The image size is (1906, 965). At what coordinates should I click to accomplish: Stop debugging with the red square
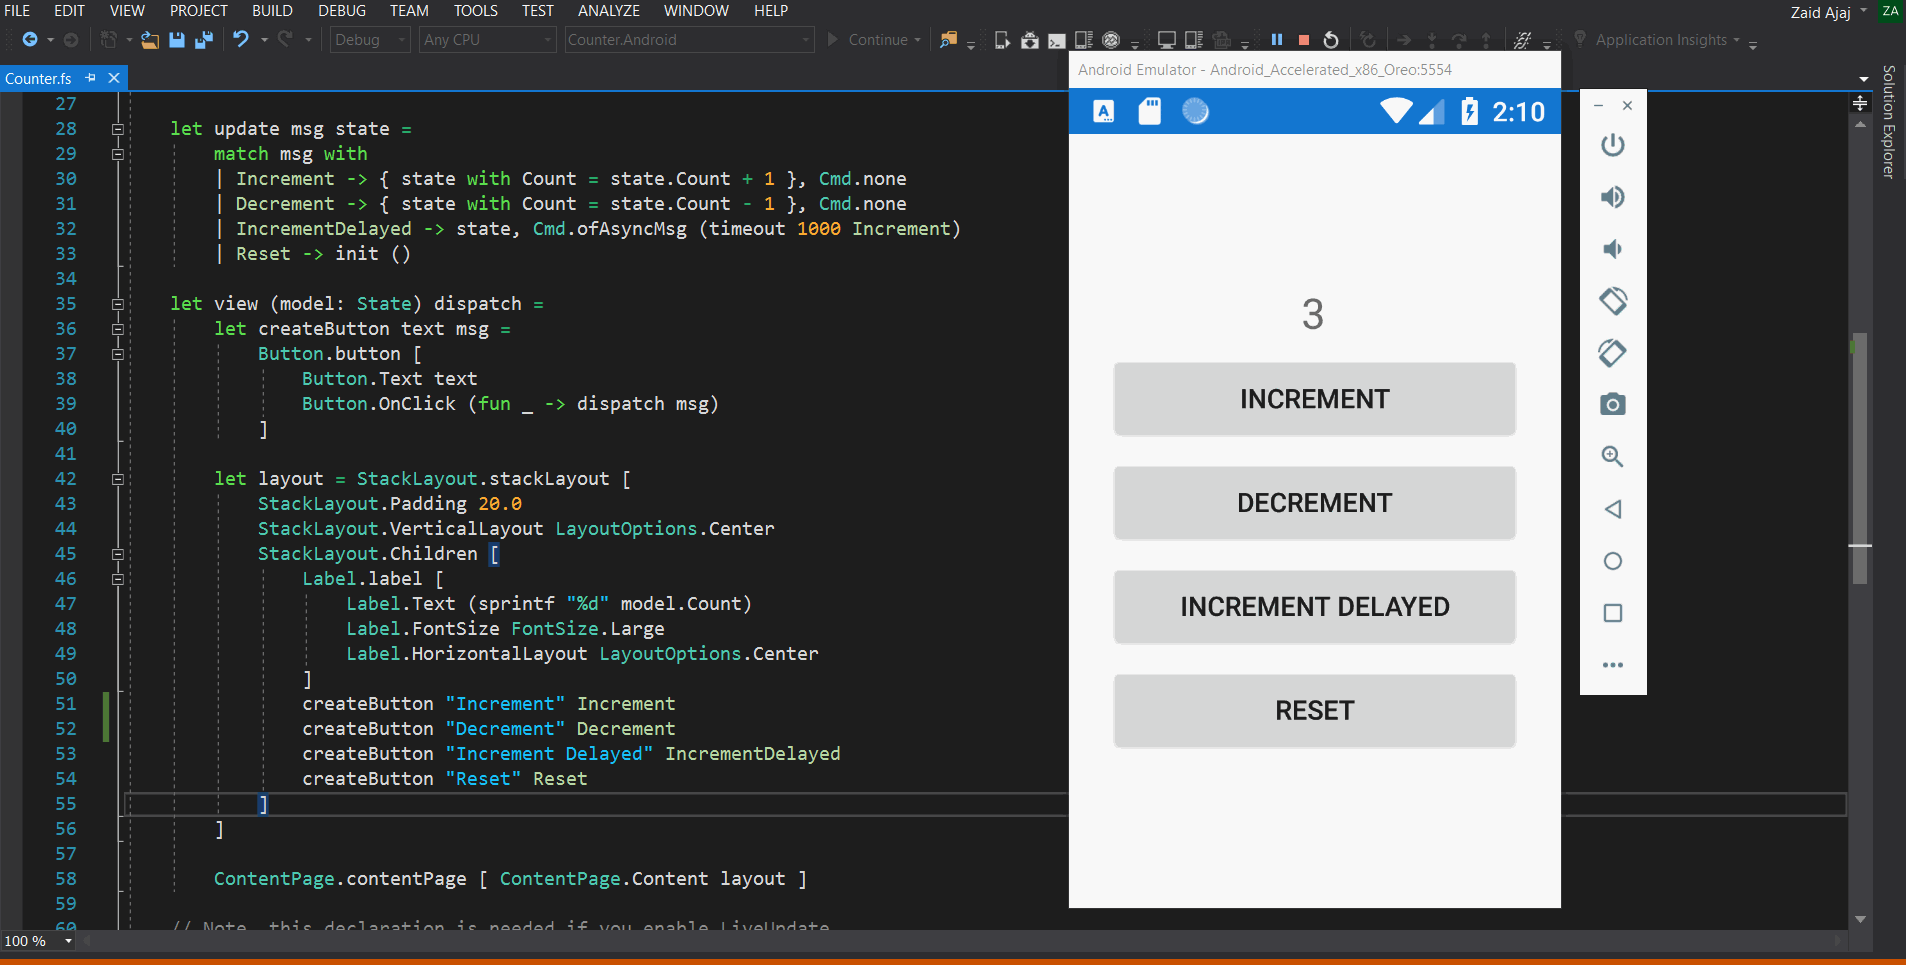pyautogui.click(x=1304, y=40)
